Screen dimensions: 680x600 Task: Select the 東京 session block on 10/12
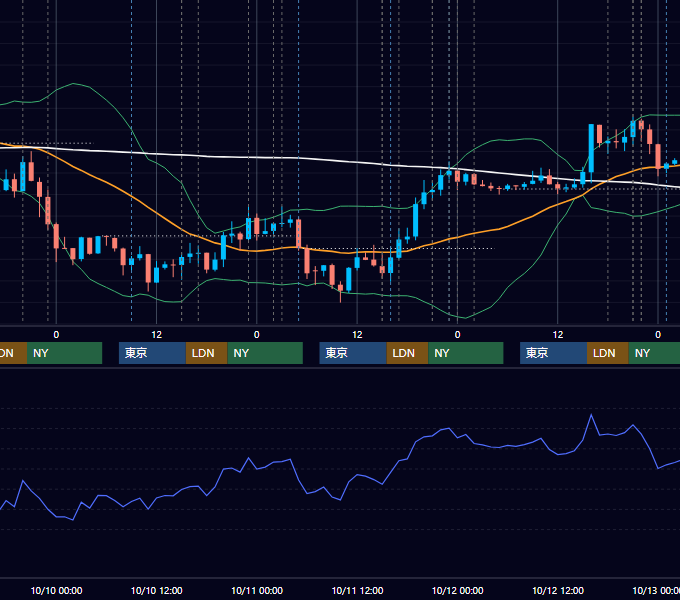click(x=553, y=353)
